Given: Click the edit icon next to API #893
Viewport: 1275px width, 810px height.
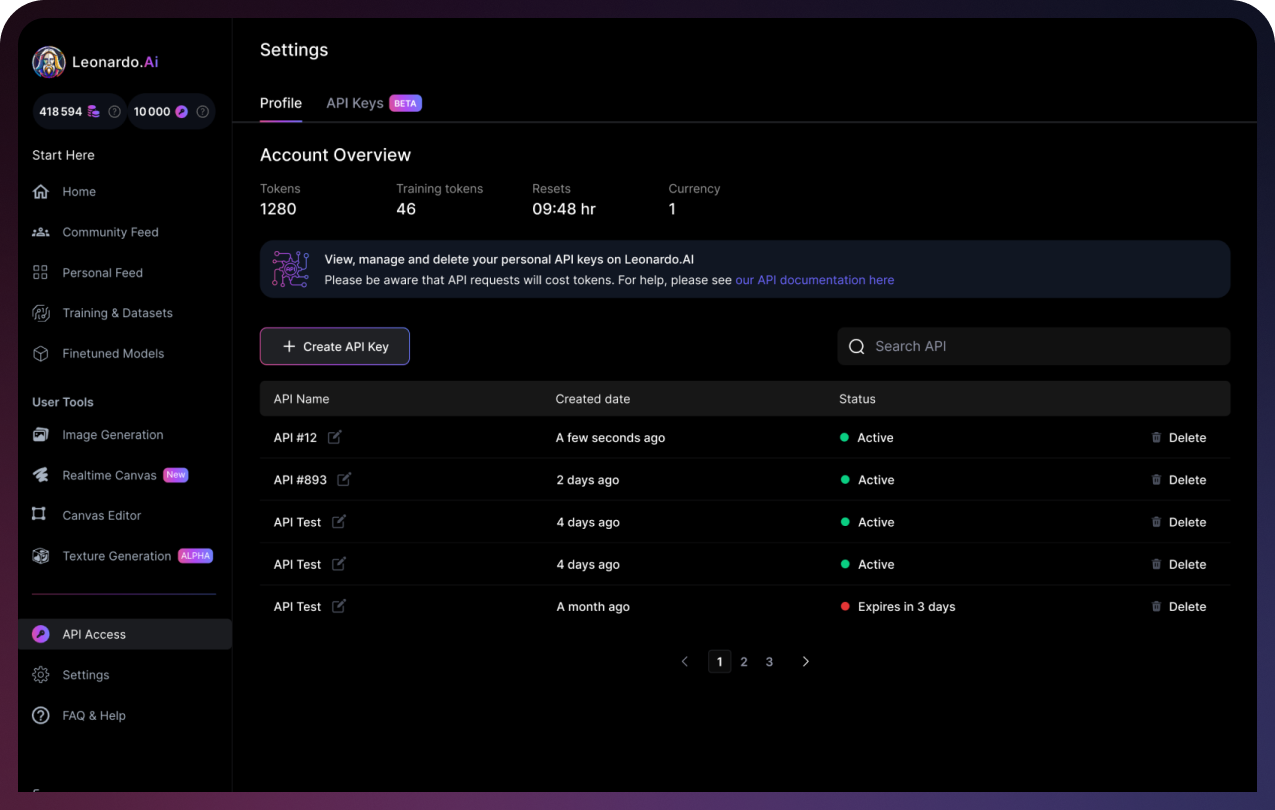Looking at the screenshot, I should (x=344, y=480).
